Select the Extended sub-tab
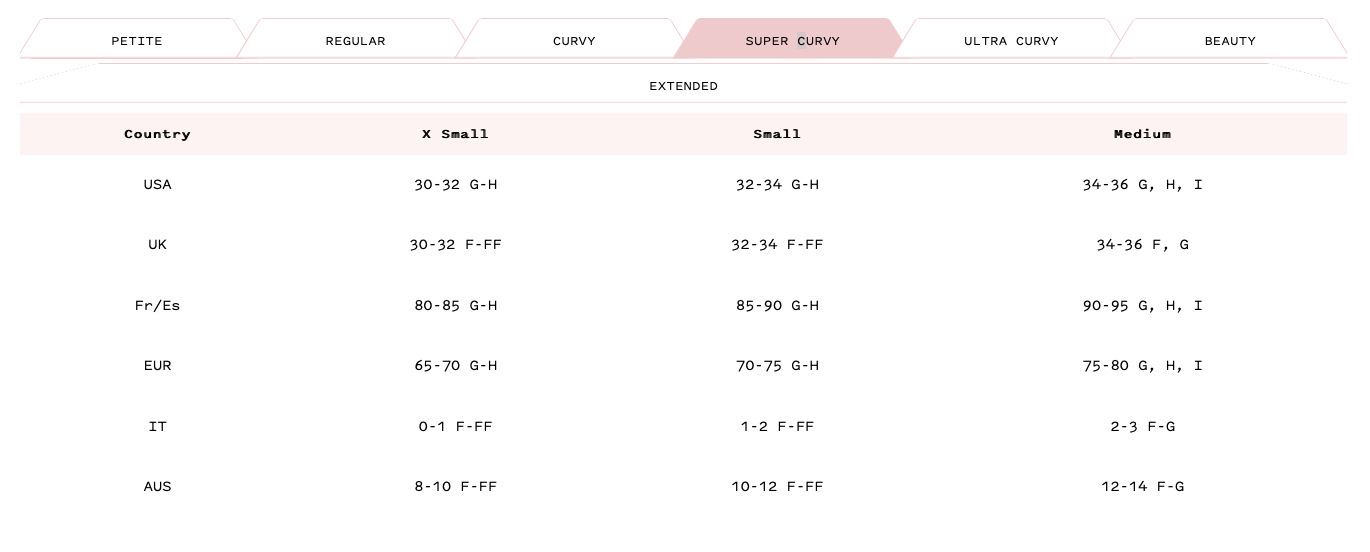The height and width of the screenshot is (552, 1370). tap(683, 86)
